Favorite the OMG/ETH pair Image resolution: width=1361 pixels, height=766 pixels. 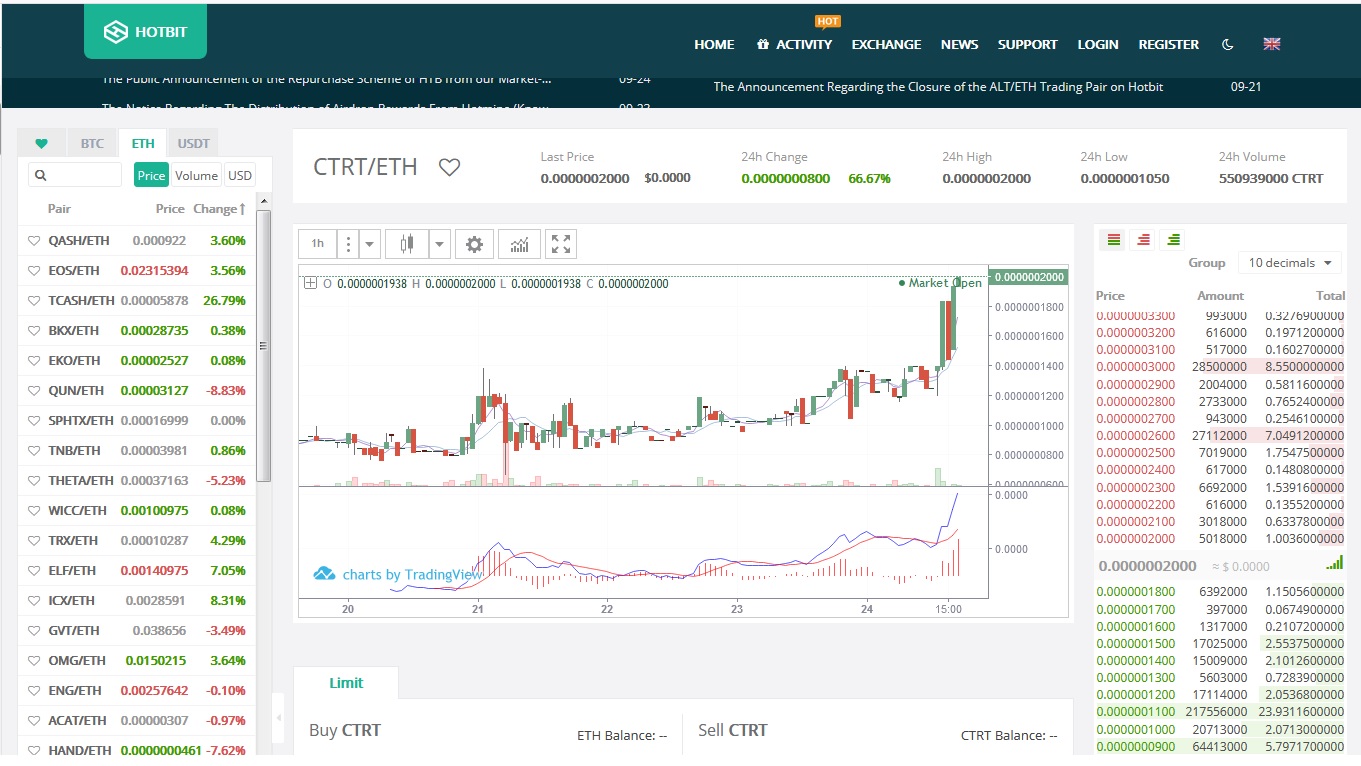(34, 661)
